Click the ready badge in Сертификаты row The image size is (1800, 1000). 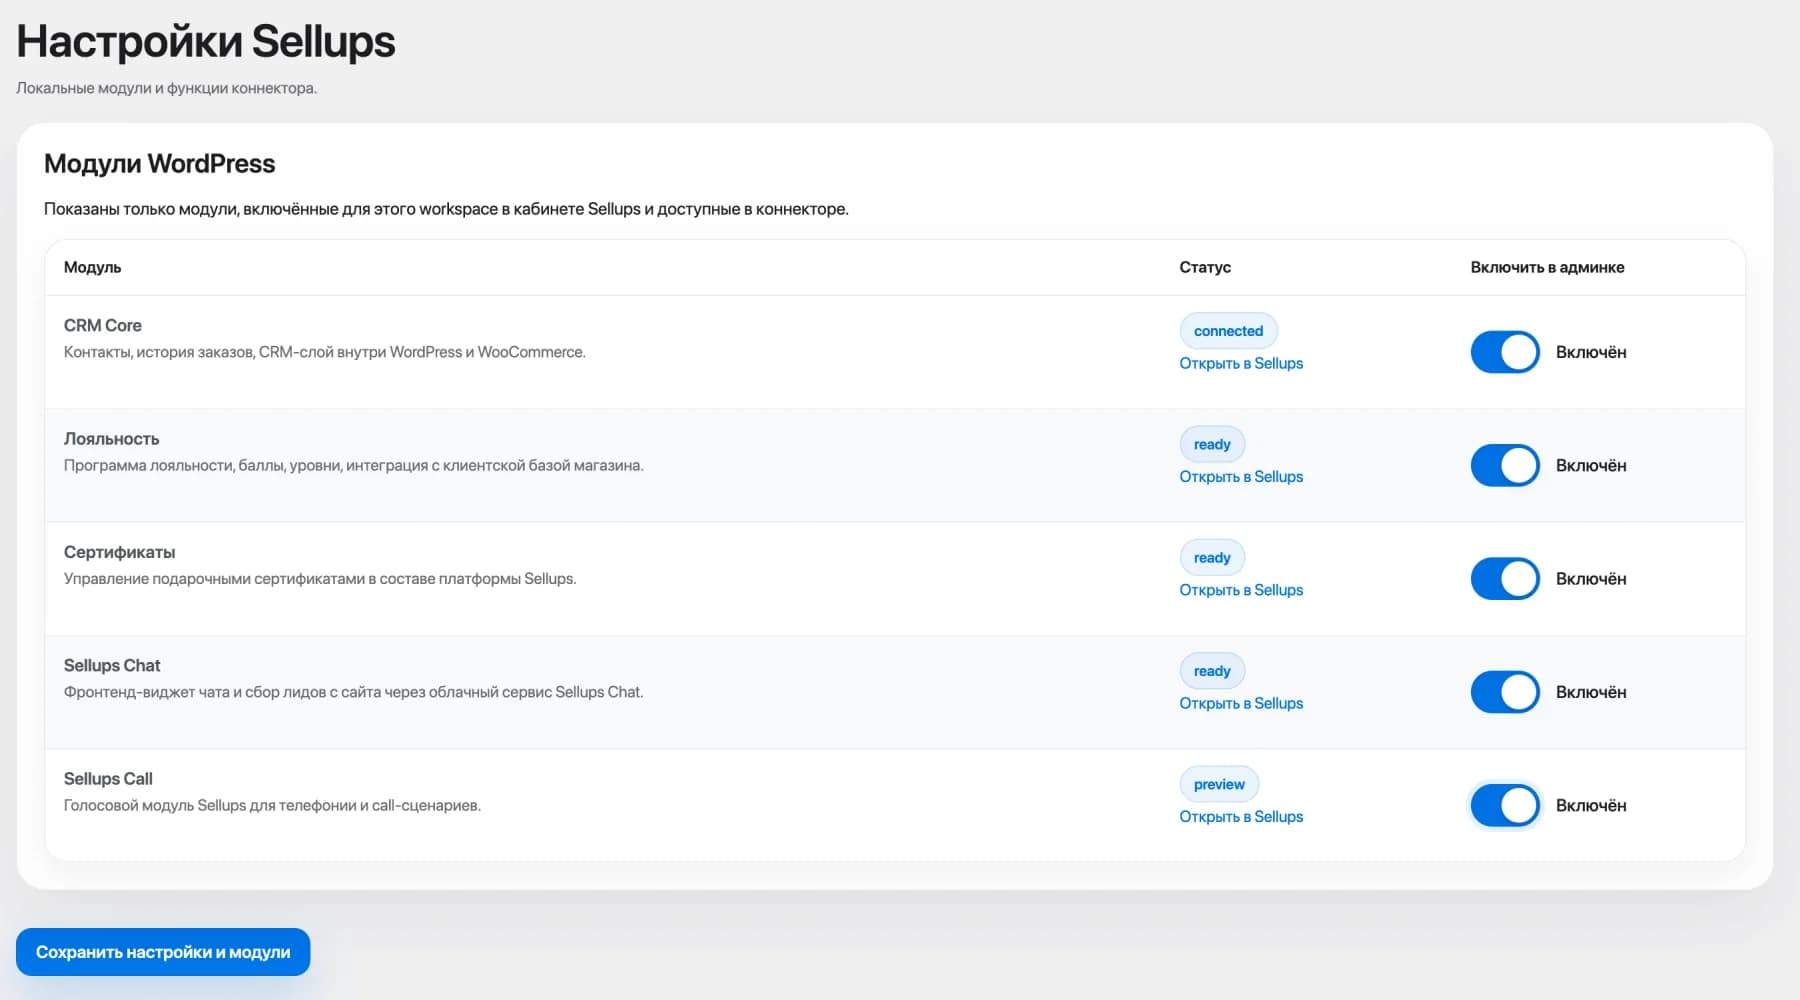coord(1212,558)
